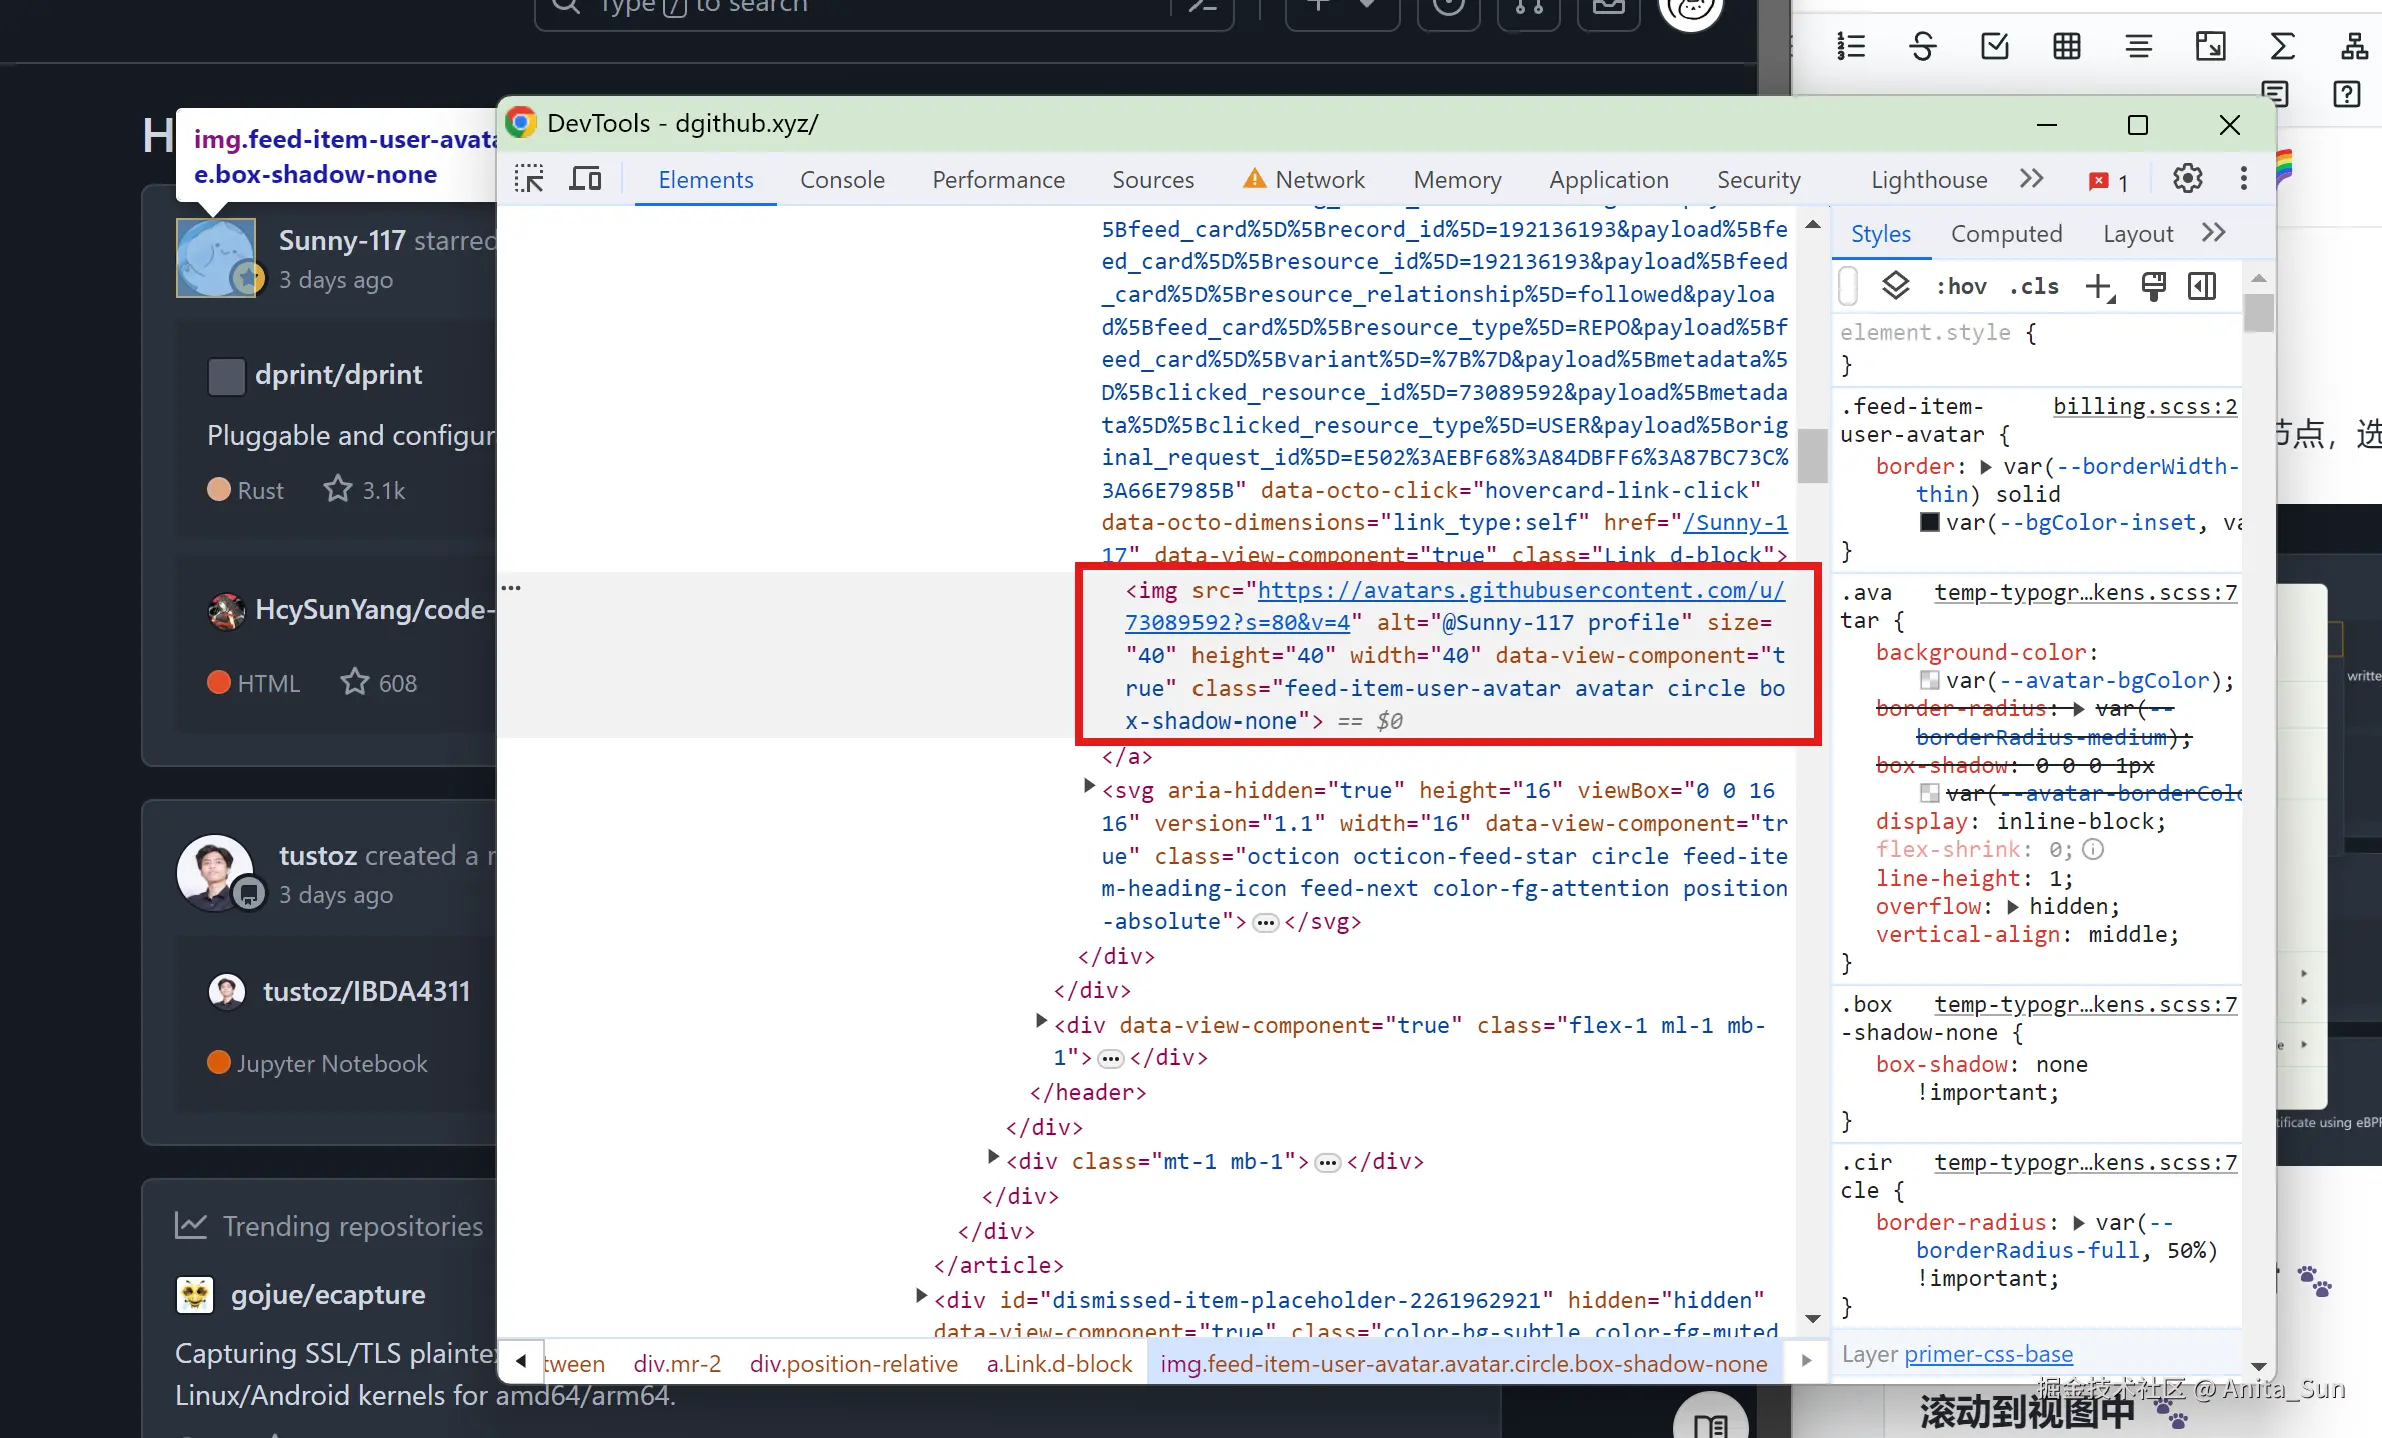Screen dimensions: 2382x1438
Task: Open the rendering emulations paintbrush icon
Action: click(2153, 287)
